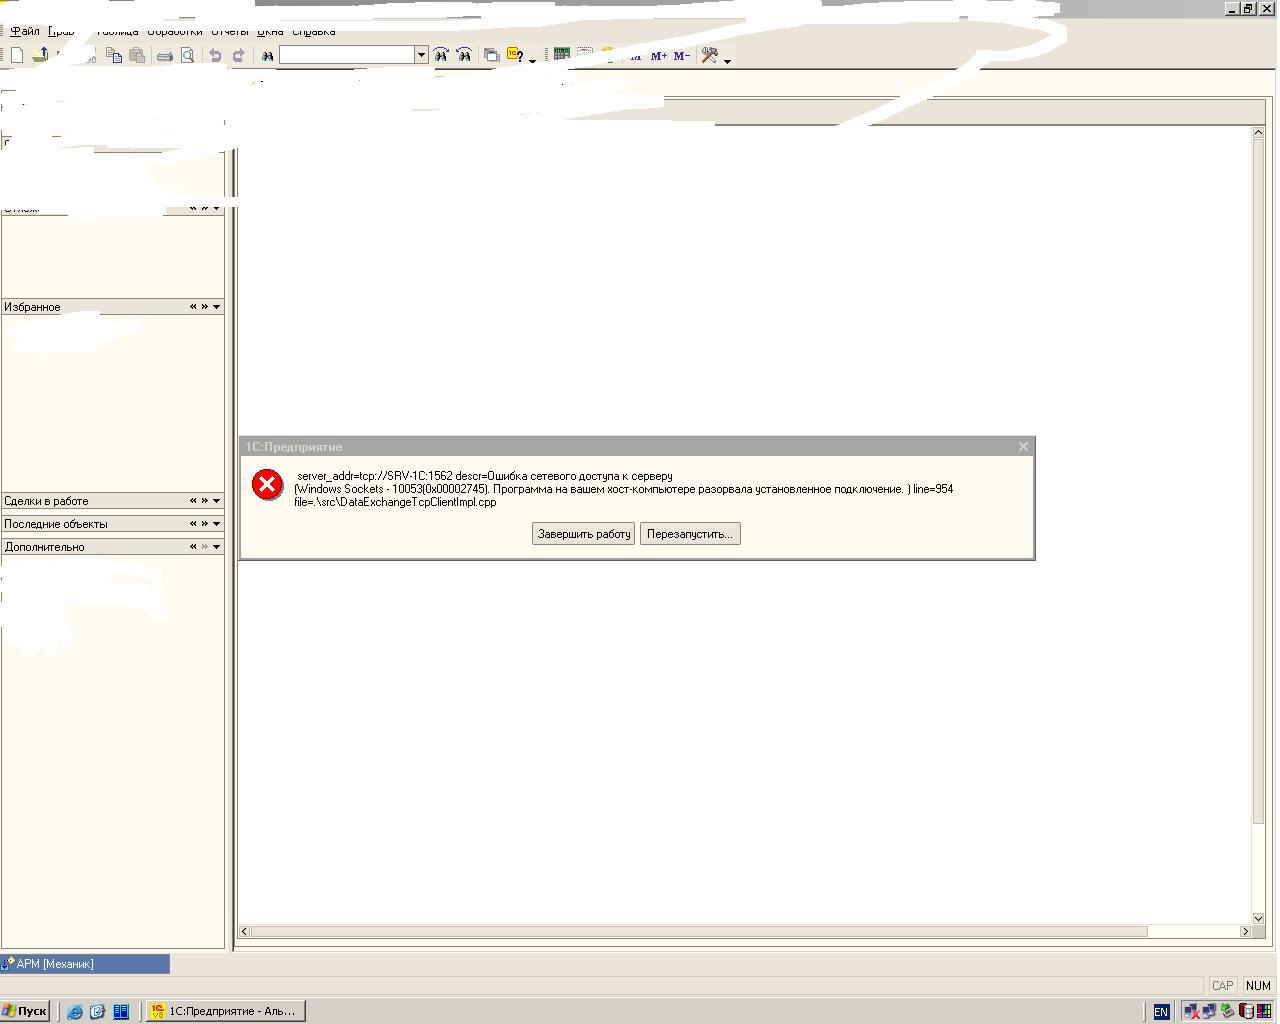The width and height of the screenshot is (1280, 1024).
Task: Click the search text input field
Action: click(347, 55)
